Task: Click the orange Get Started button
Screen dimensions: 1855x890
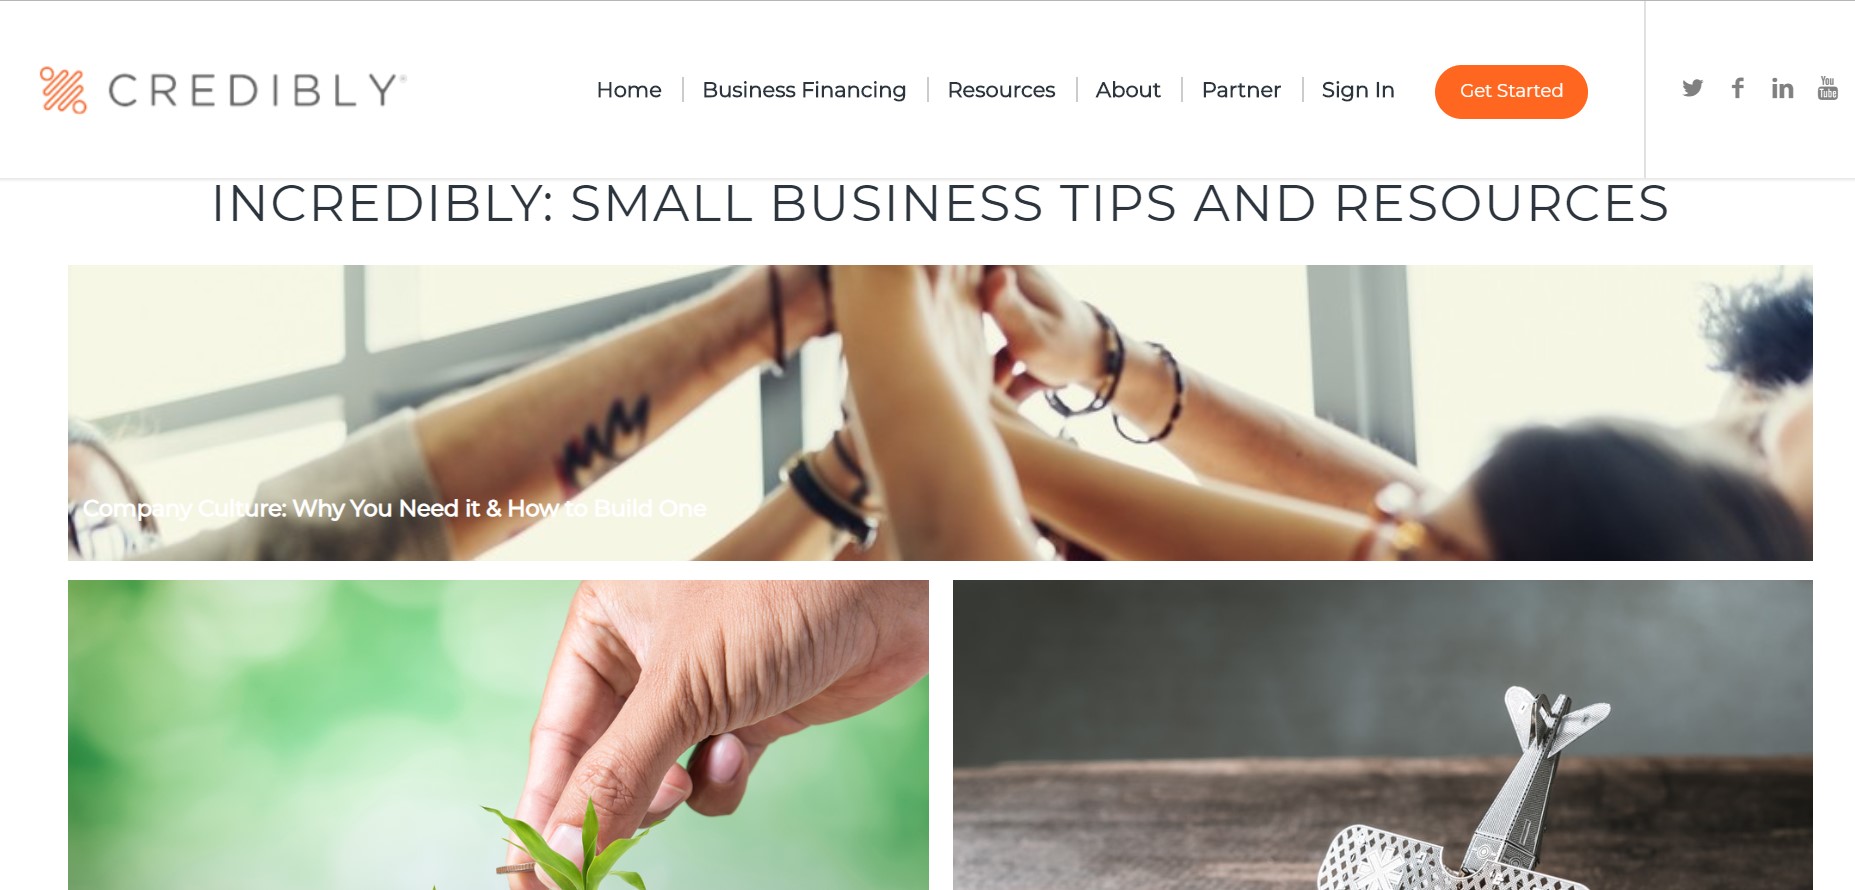Action: pyautogui.click(x=1511, y=91)
